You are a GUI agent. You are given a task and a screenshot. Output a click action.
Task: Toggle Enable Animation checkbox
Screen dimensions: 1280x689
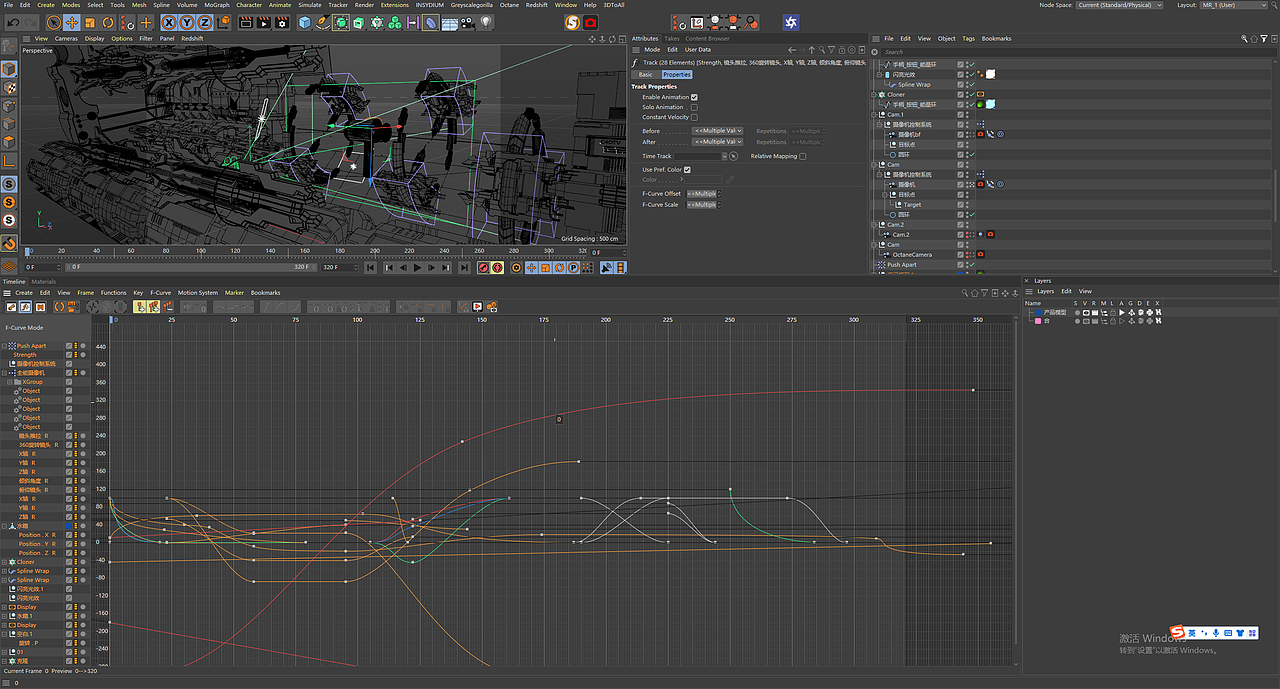coord(694,97)
